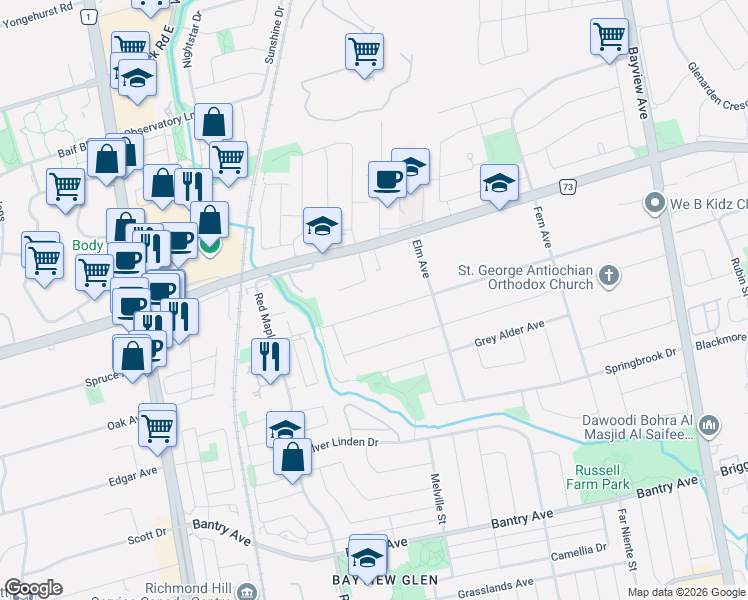Click the Sunshine Dr street label
The width and height of the screenshot is (748, 600).
[274, 35]
